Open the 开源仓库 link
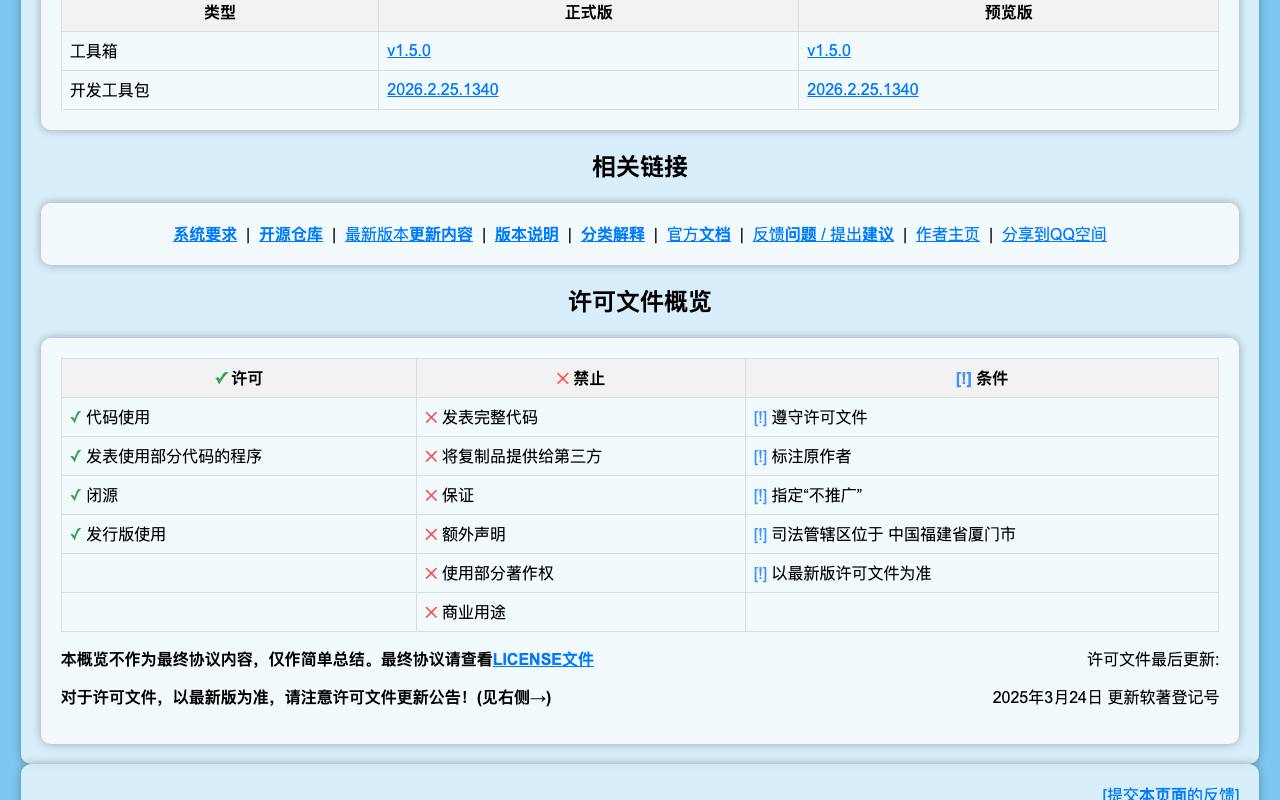The image size is (1280, 800). [291, 234]
